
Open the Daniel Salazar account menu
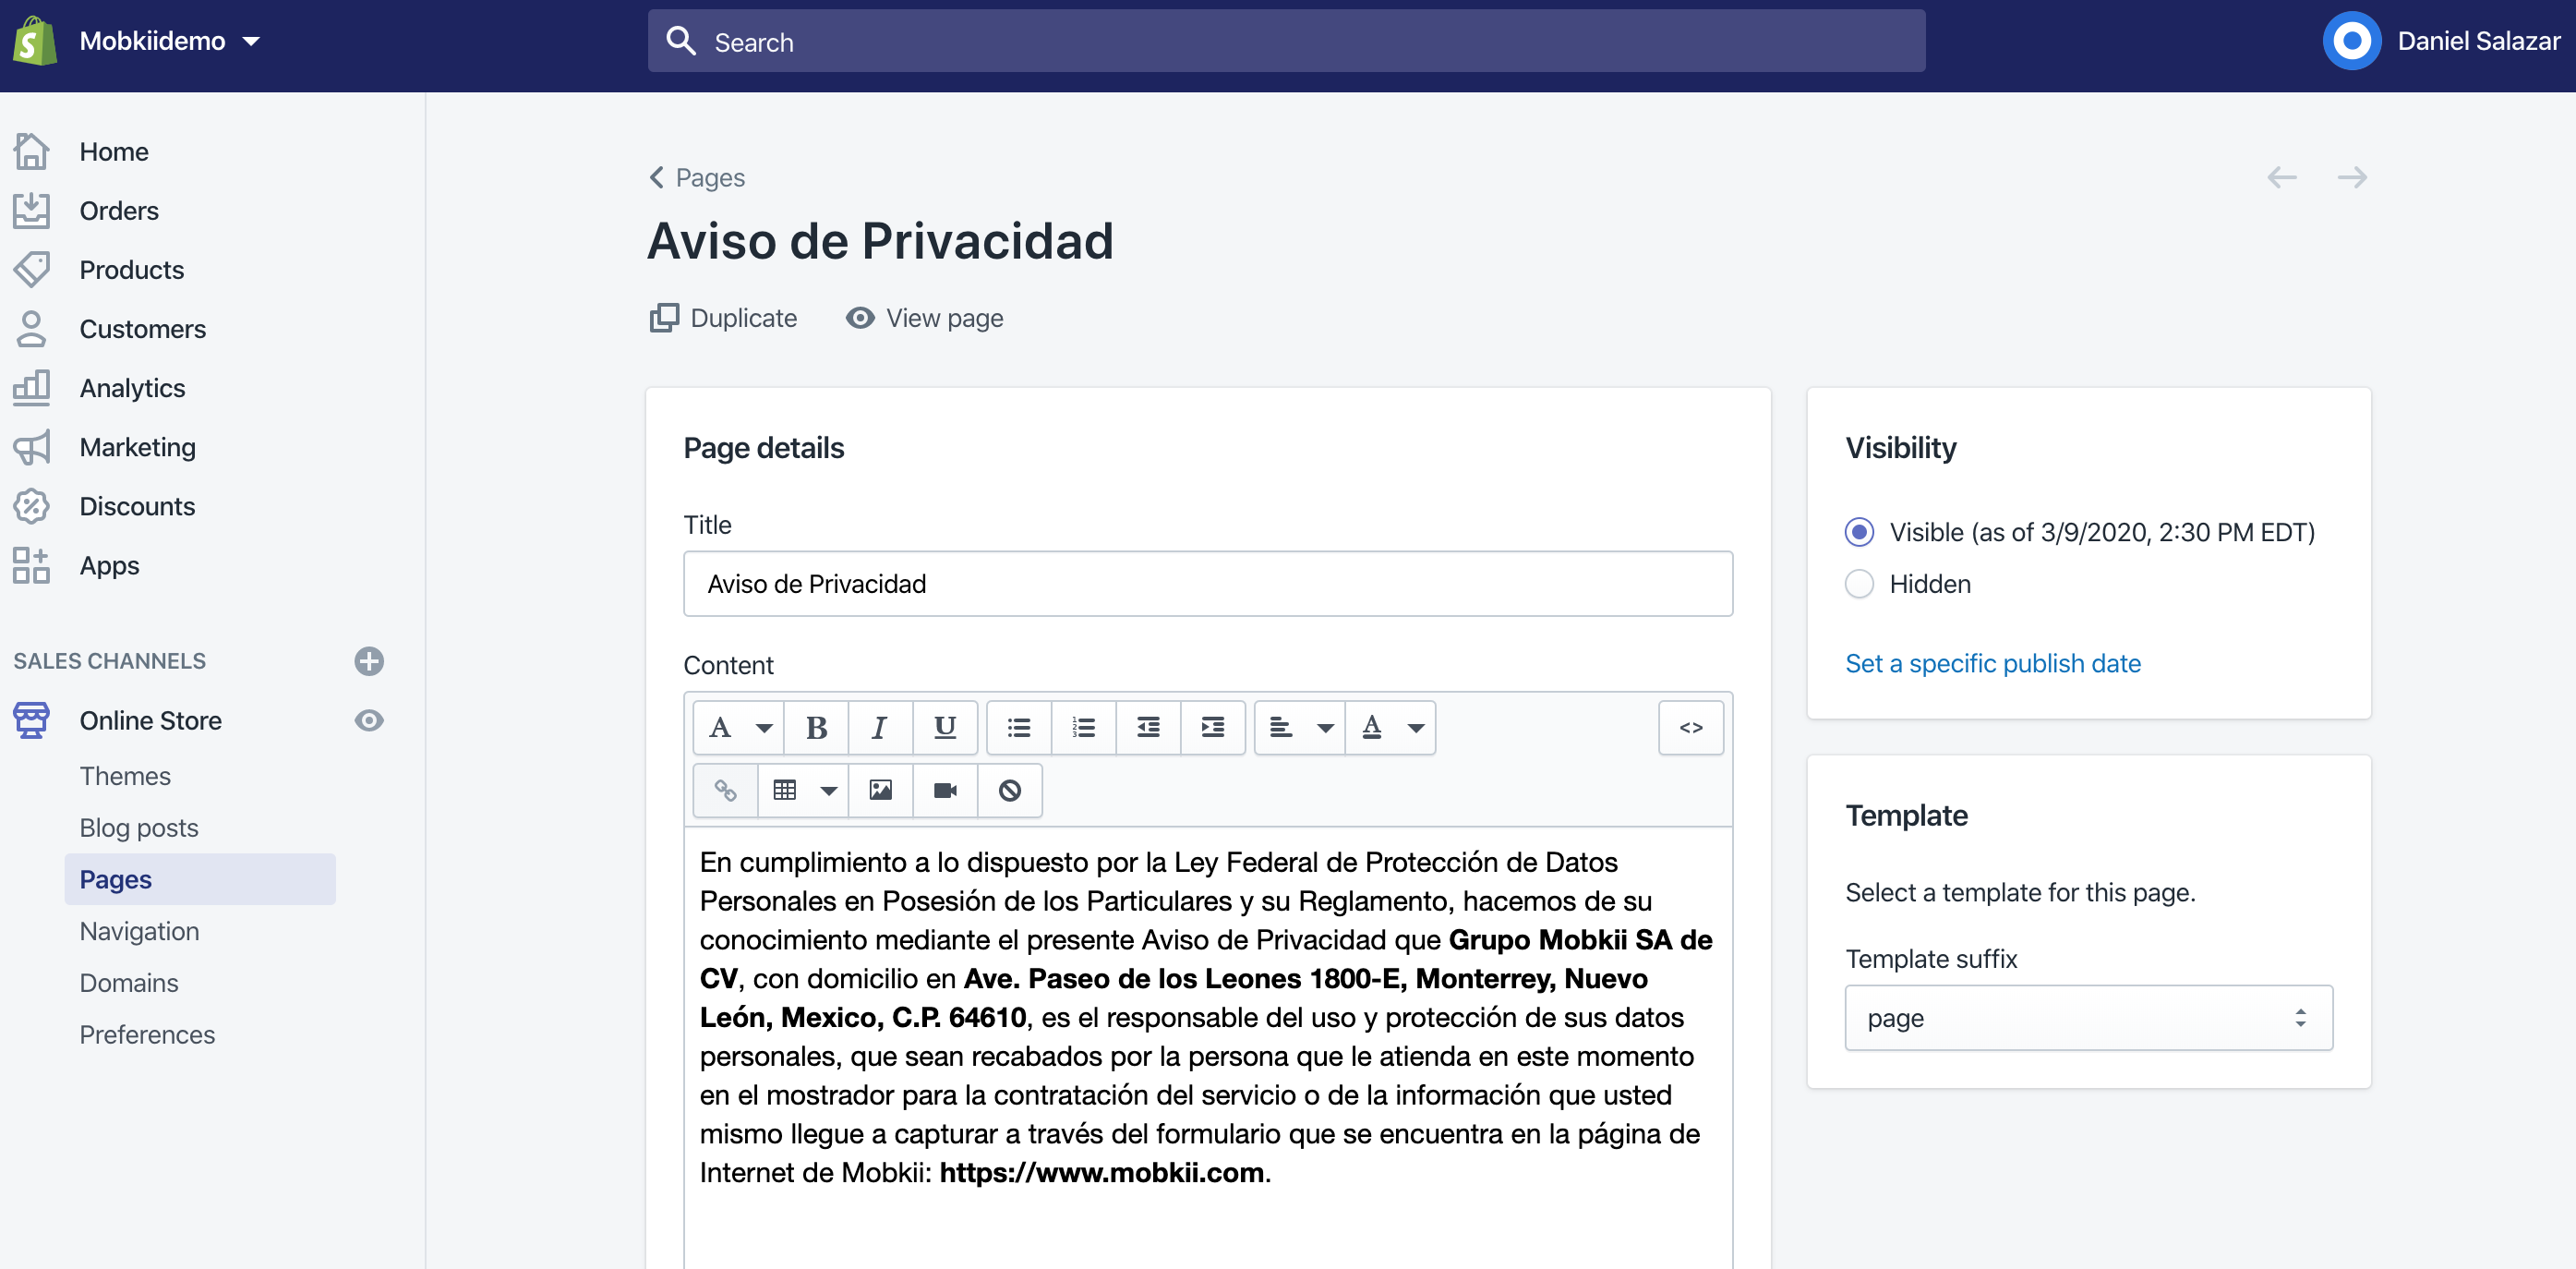[x=2440, y=41]
